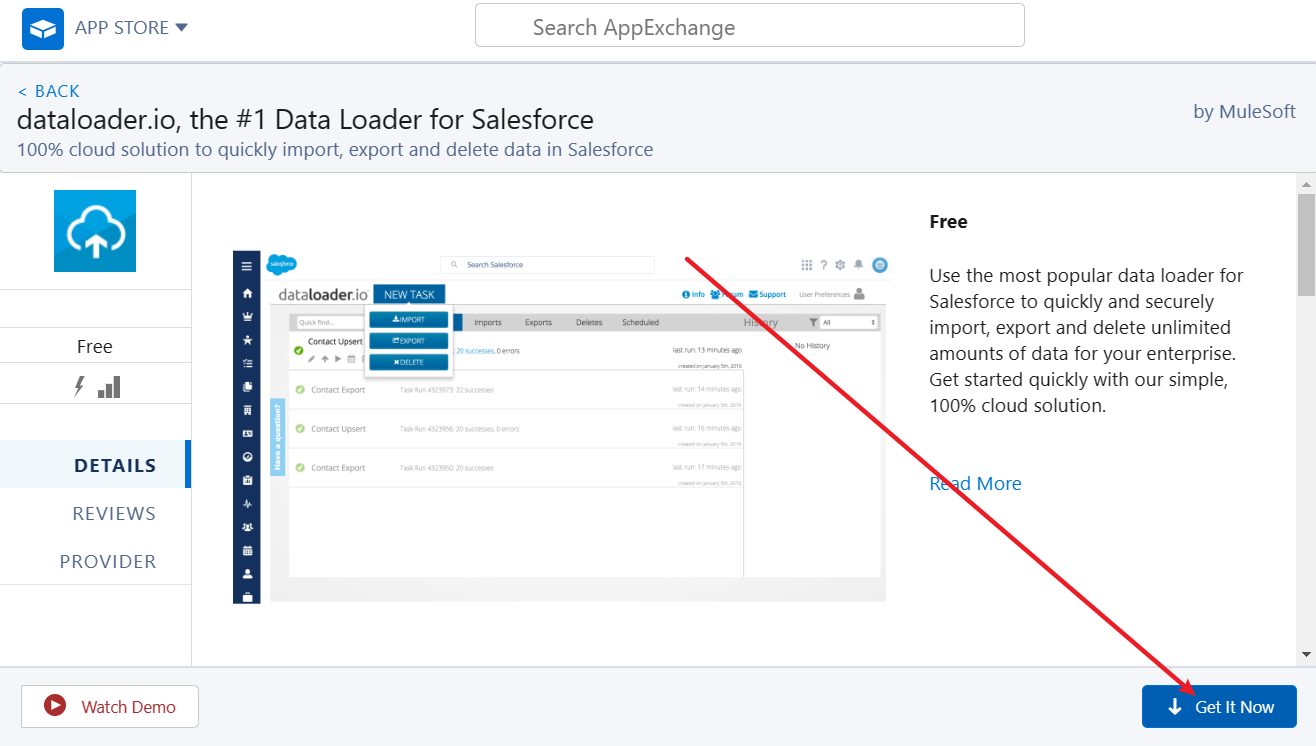
Task: Click the filter funnel icon beside All
Action: (x=814, y=322)
